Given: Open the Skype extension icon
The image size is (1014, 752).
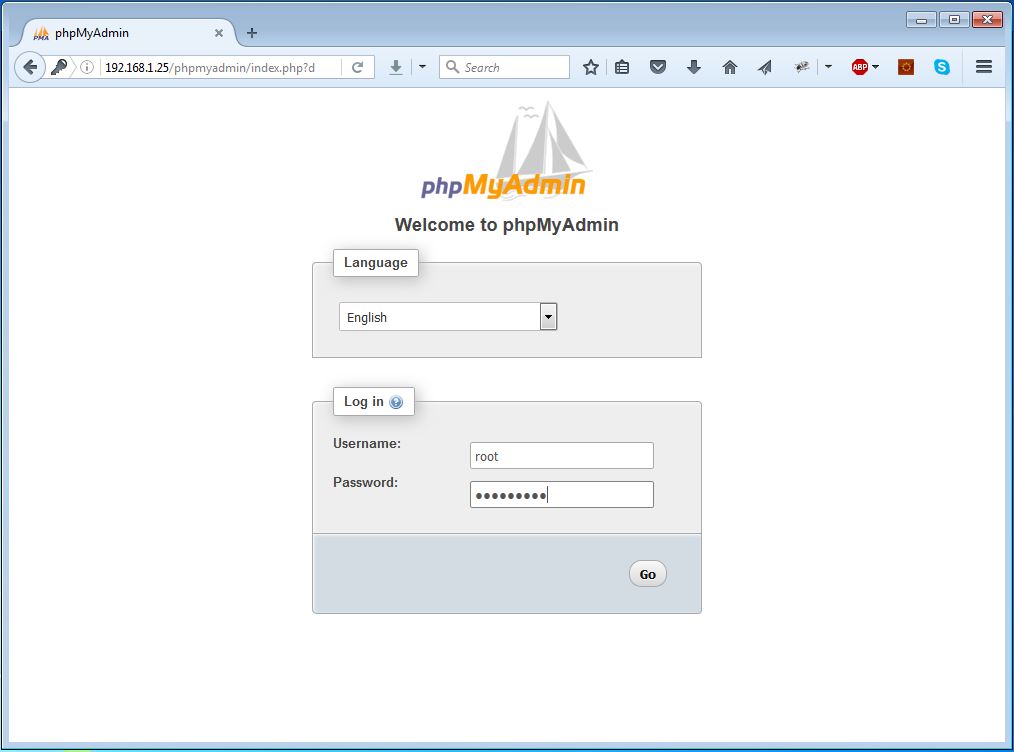Looking at the screenshot, I should click(942, 67).
